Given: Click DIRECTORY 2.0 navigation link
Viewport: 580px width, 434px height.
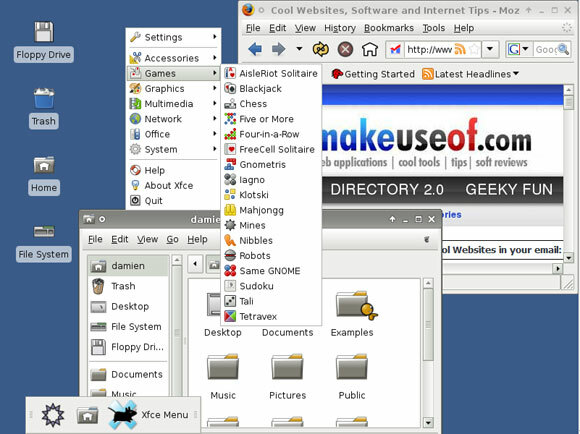Looking at the screenshot, I should coord(387,189).
